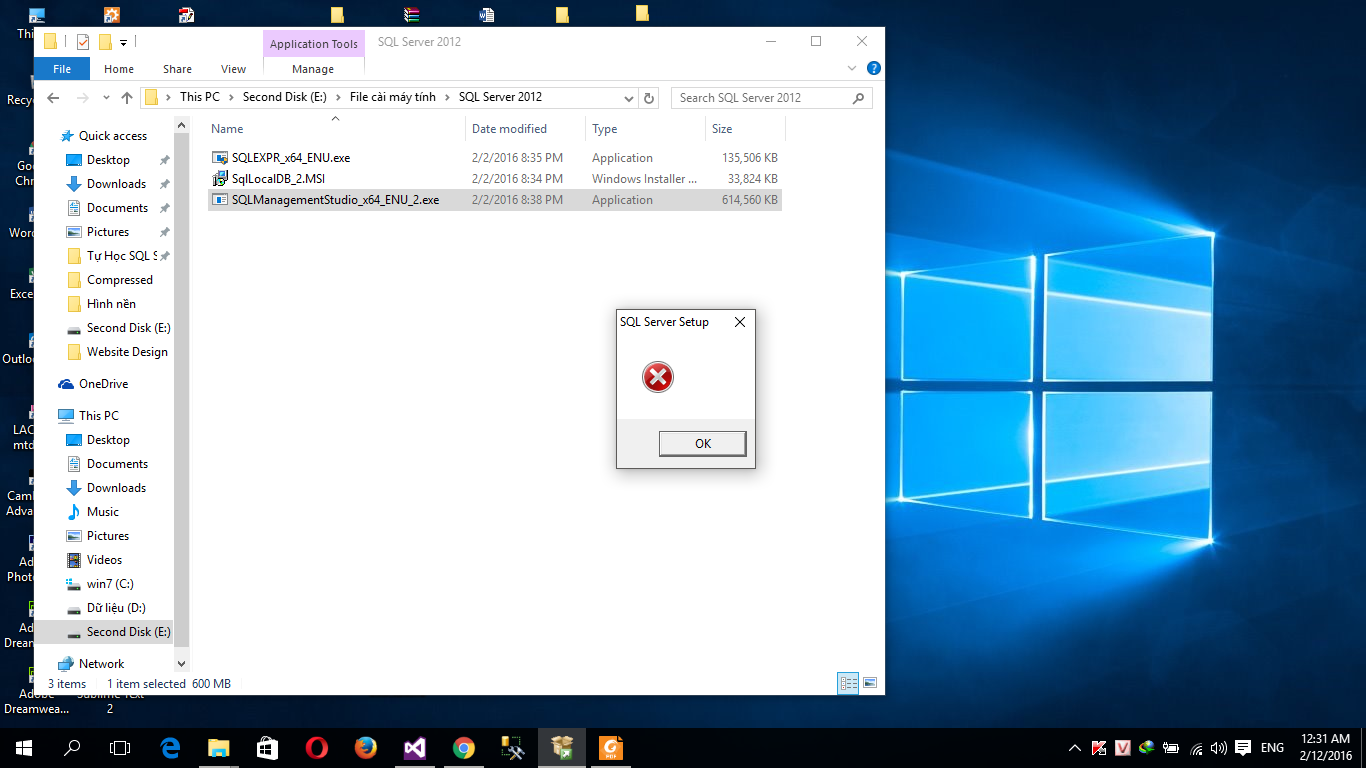
Task: Click the red error icon in SQL Server Setup
Action: [658, 377]
